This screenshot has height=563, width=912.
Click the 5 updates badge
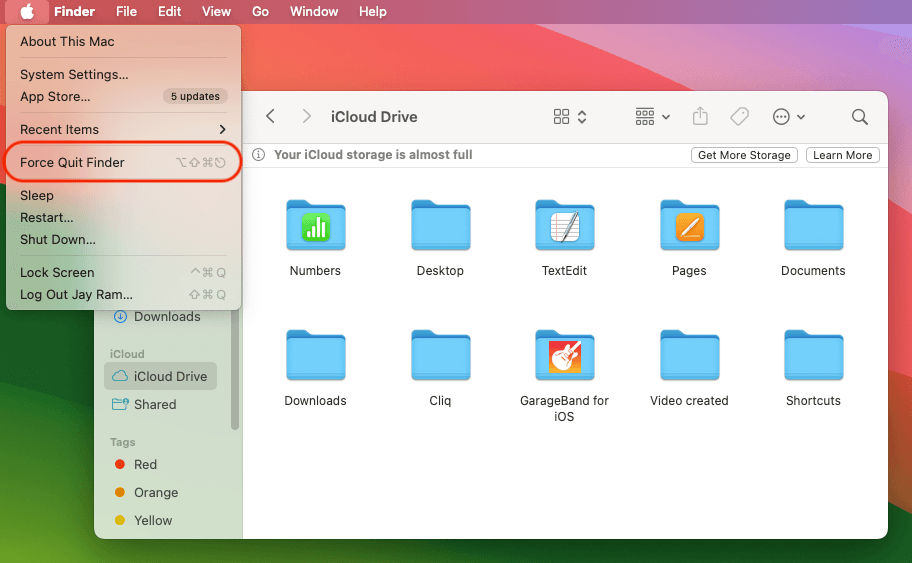pyautogui.click(x=195, y=97)
